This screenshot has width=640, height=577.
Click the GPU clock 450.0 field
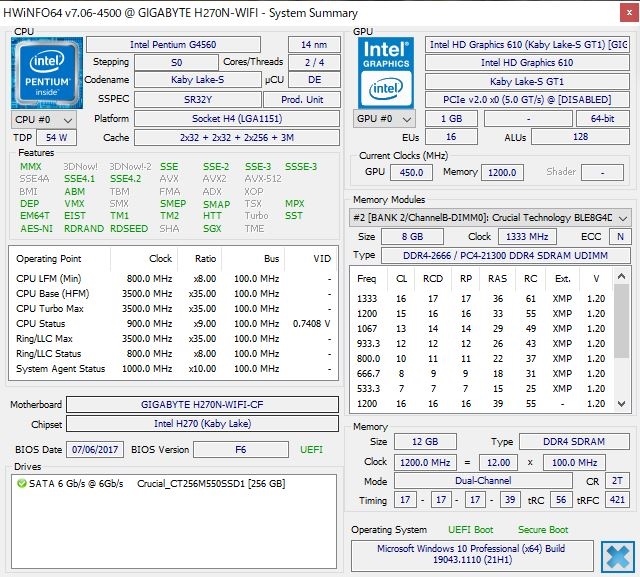(x=411, y=172)
